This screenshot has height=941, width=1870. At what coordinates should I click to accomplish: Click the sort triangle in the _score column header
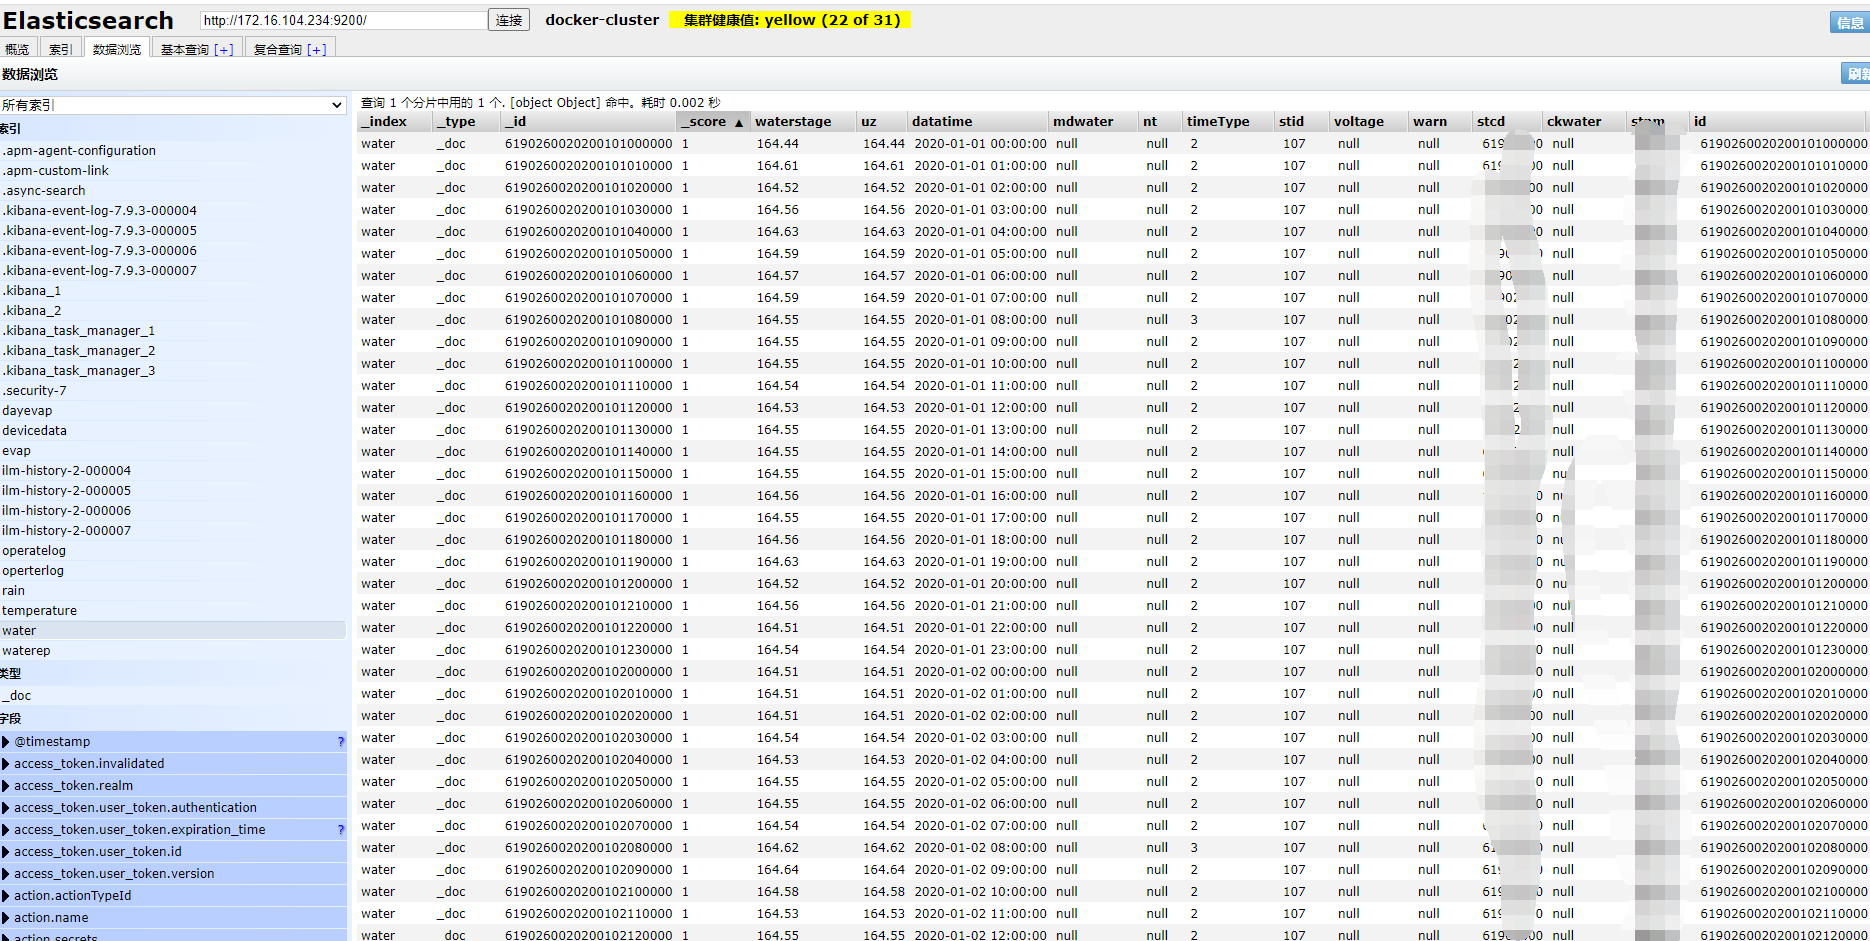pos(739,121)
